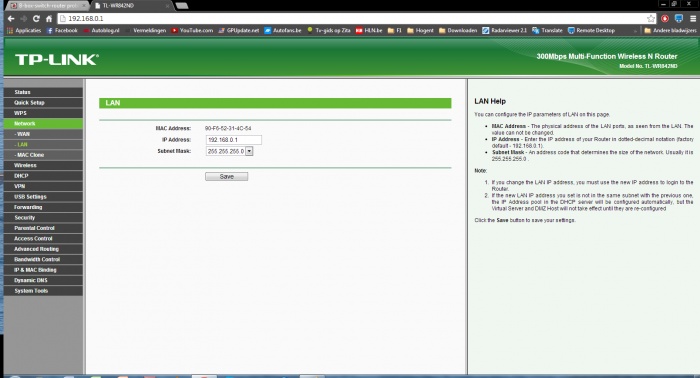Screen dimensions: 700x378
Task: Open the Quick Setup menu item
Action: [x=43, y=103]
